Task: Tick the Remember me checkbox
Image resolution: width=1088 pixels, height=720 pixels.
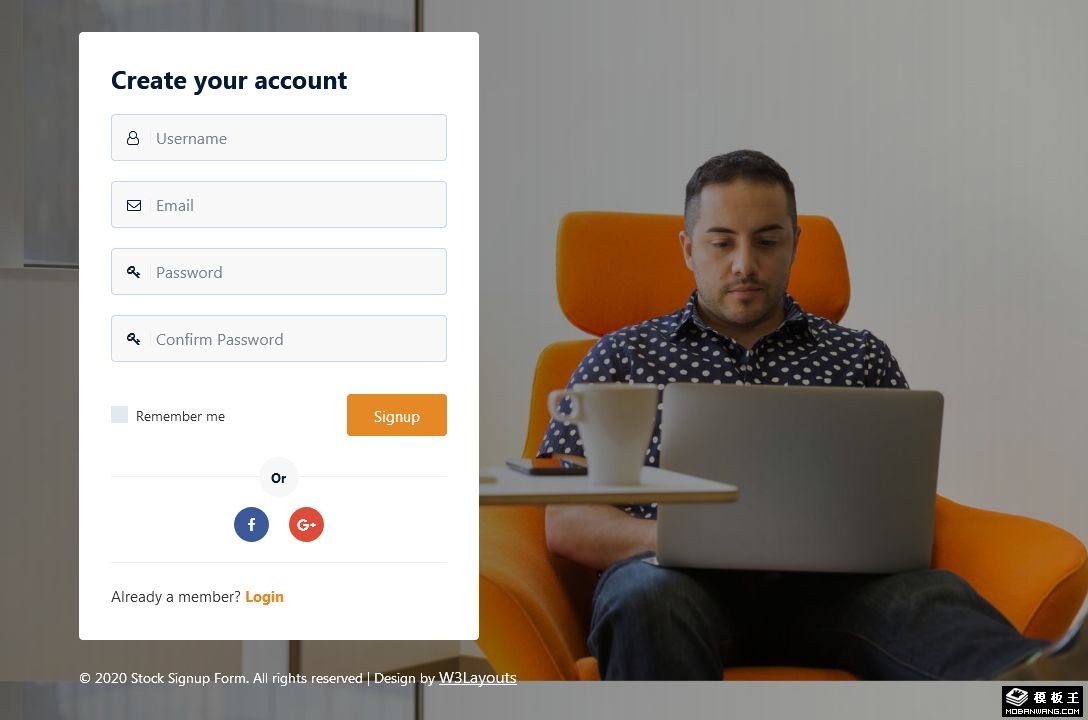Action: [119, 415]
